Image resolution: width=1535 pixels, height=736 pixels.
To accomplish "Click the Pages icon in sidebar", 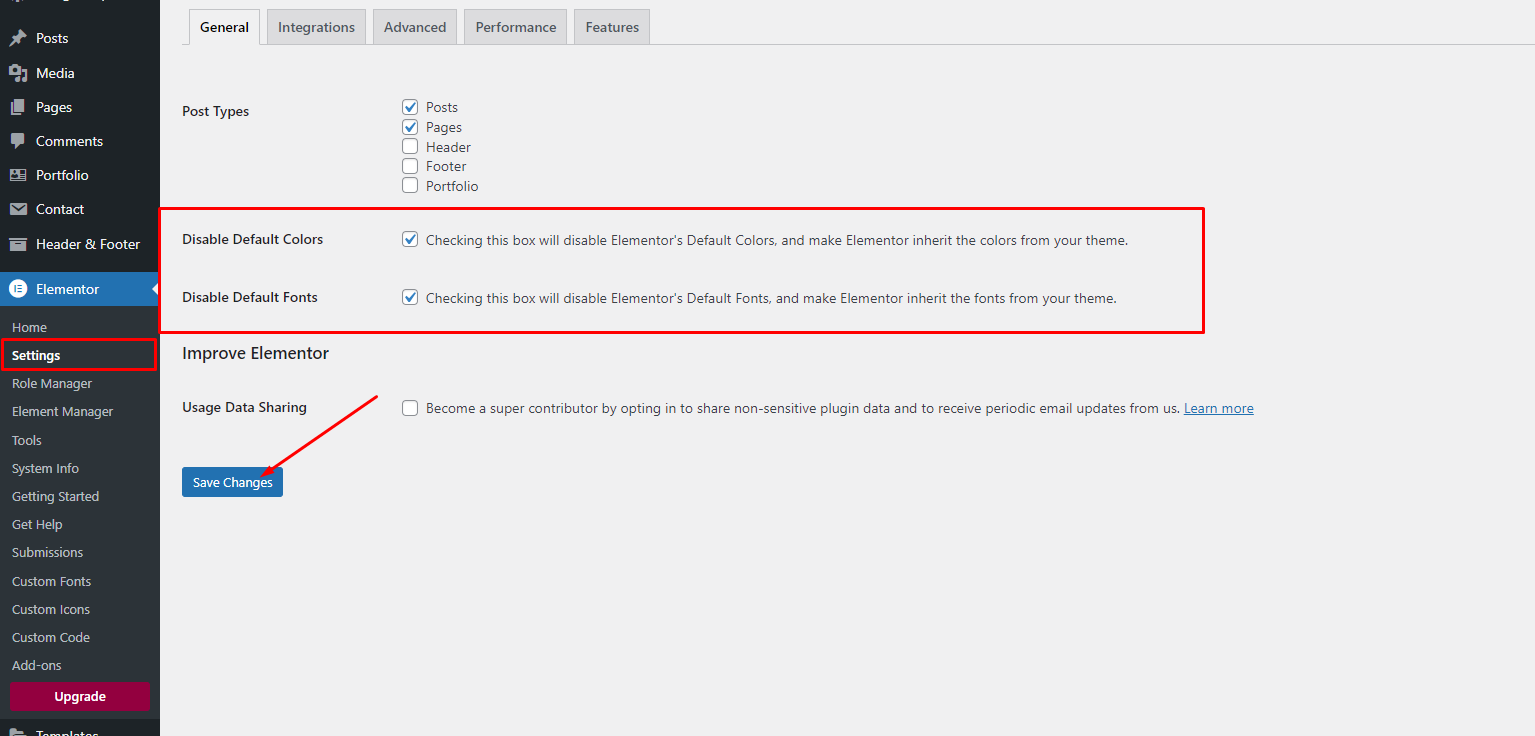I will coord(18,107).
